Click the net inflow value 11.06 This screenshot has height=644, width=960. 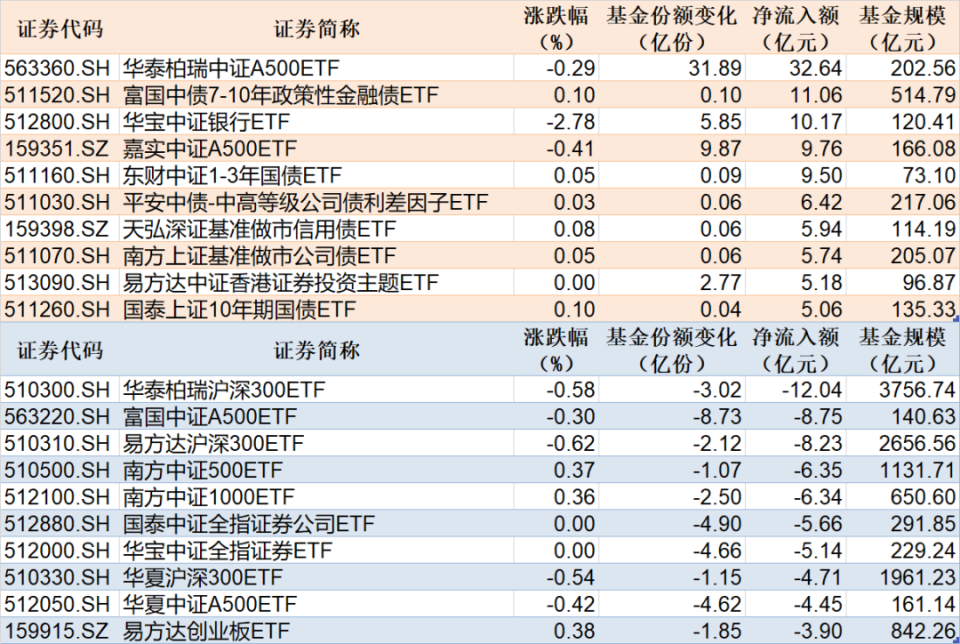click(x=816, y=95)
